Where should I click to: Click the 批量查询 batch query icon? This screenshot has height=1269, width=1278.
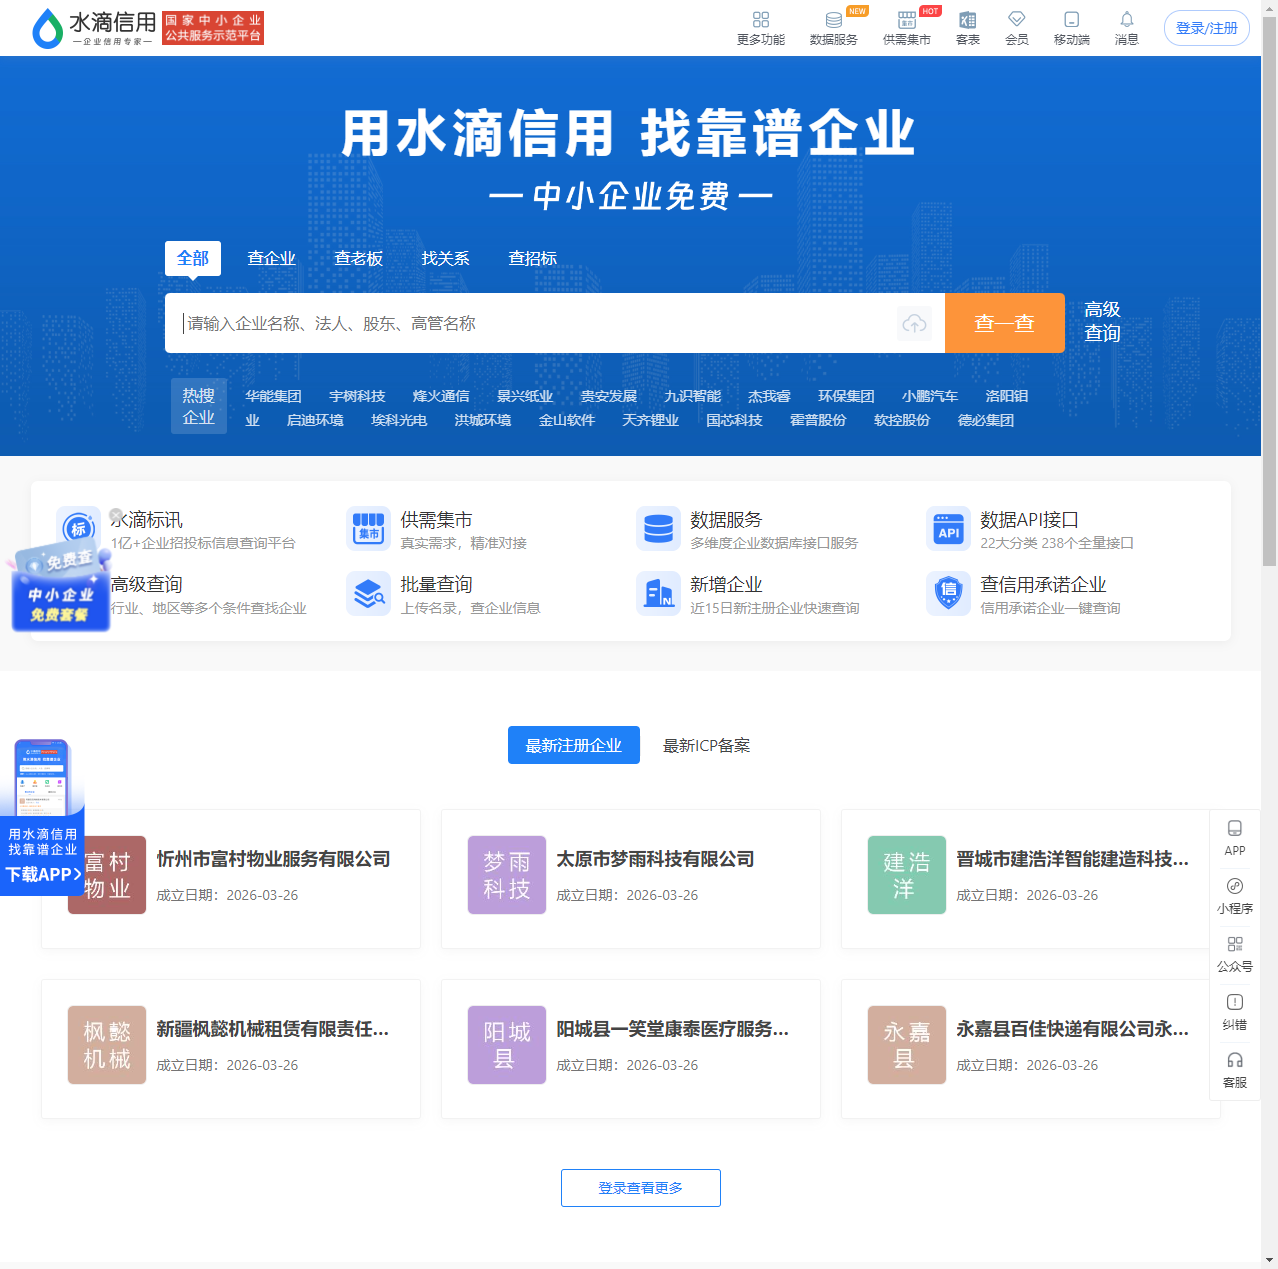368,593
